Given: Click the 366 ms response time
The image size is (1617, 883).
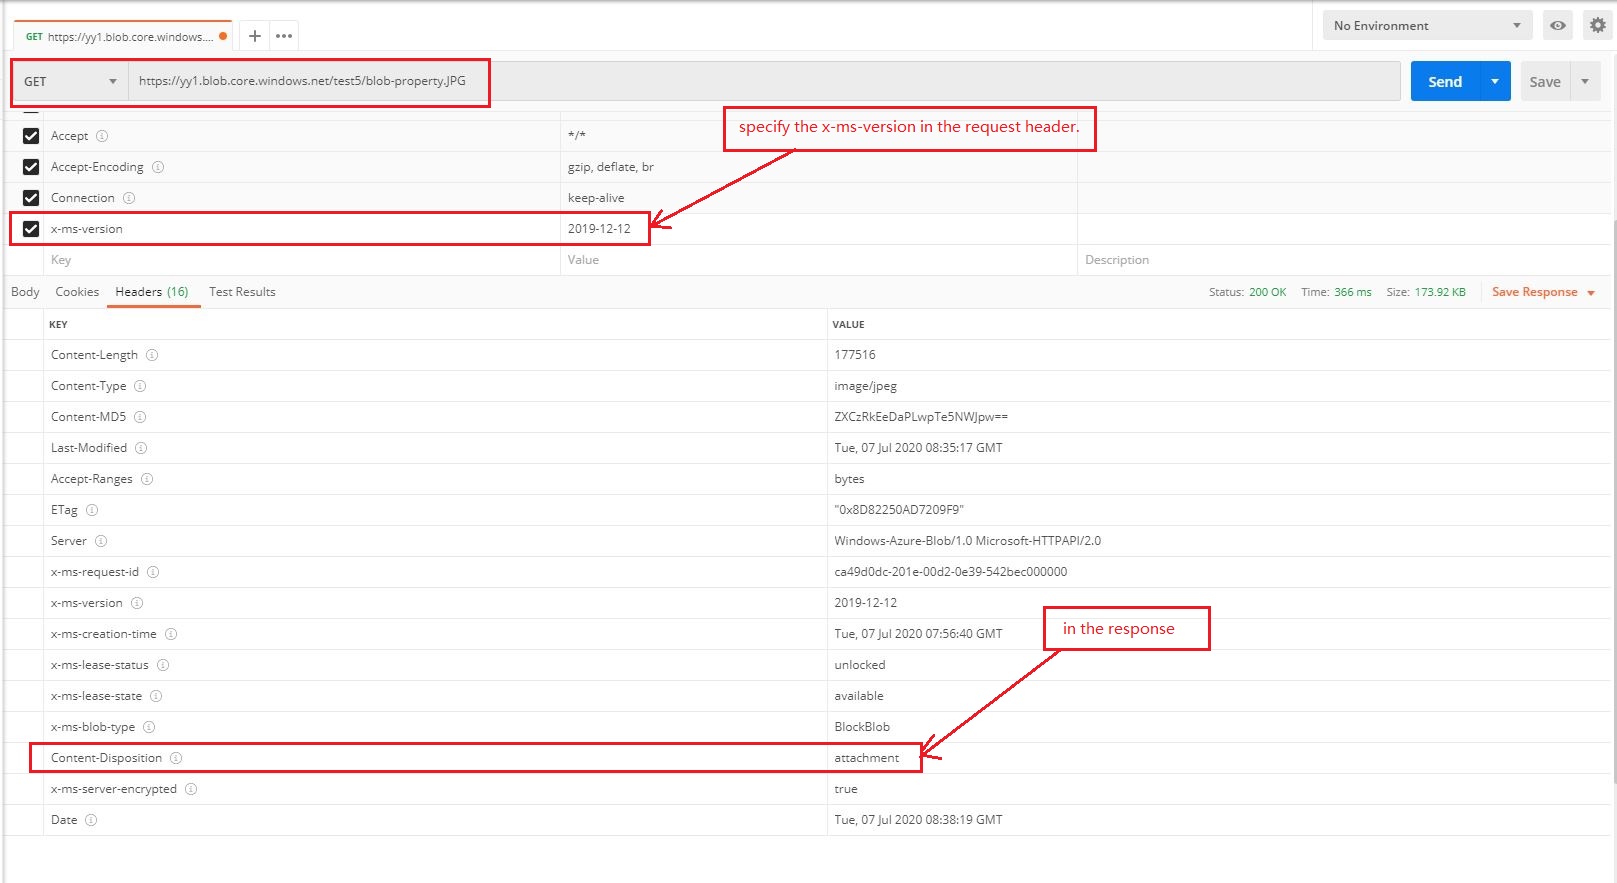Looking at the screenshot, I should point(1353,292).
